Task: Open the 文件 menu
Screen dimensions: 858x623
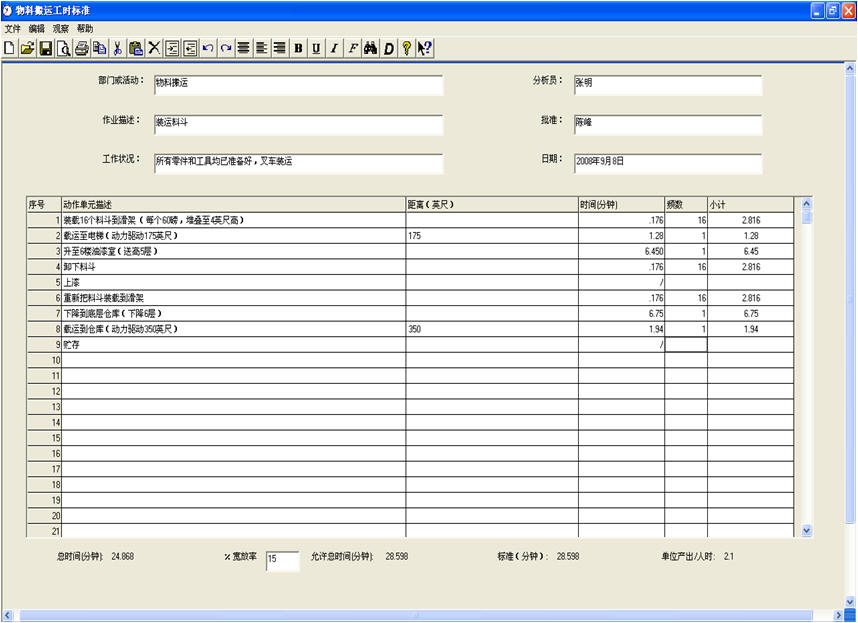Action: pos(12,29)
